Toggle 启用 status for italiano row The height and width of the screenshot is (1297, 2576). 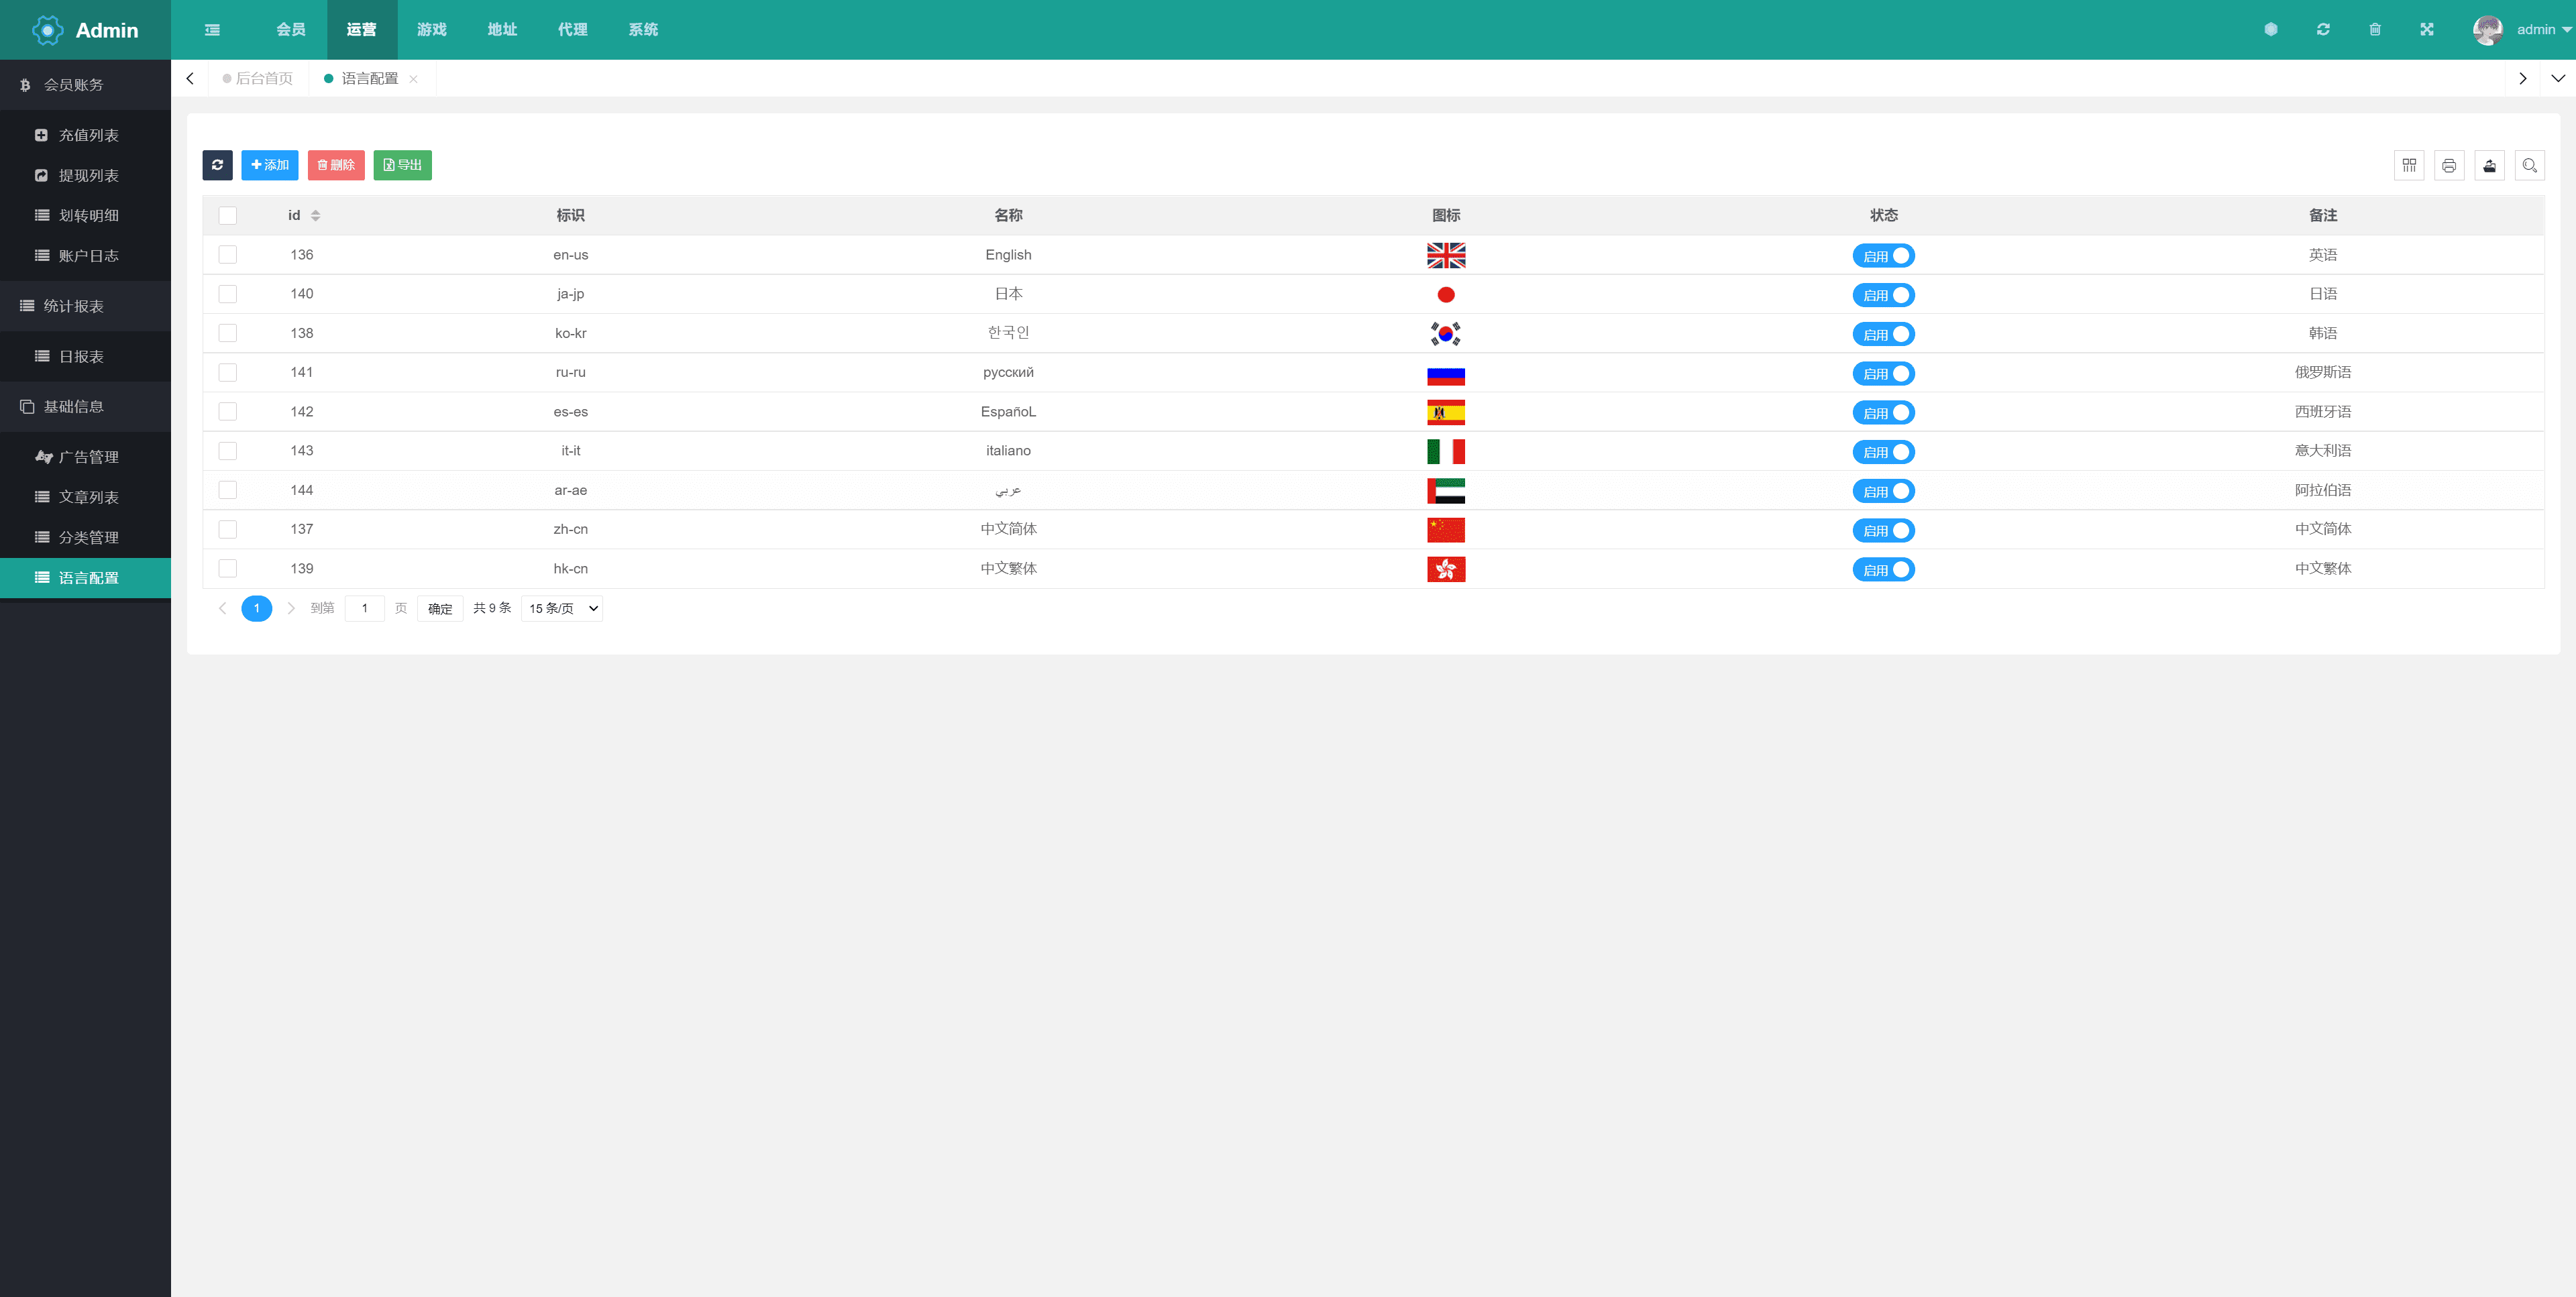click(x=1883, y=451)
